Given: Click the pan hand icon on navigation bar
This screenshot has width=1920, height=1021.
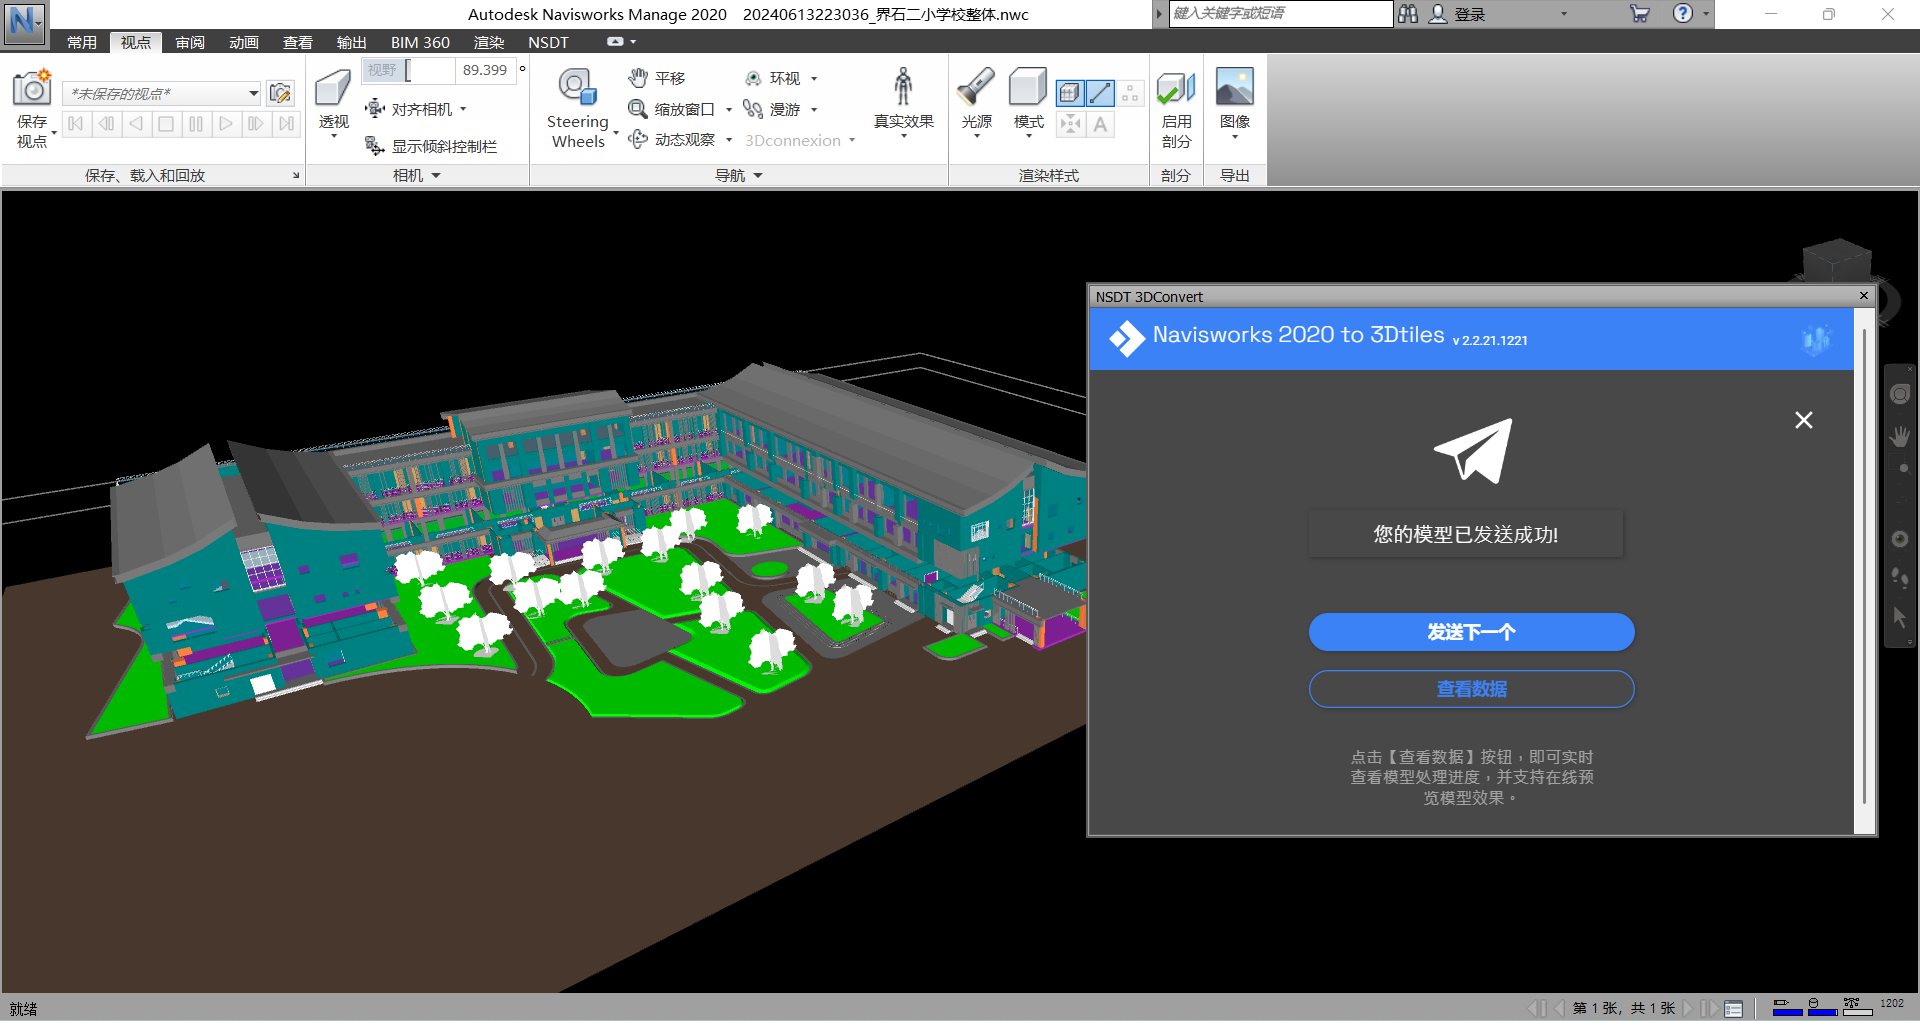Looking at the screenshot, I should [1900, 437].
